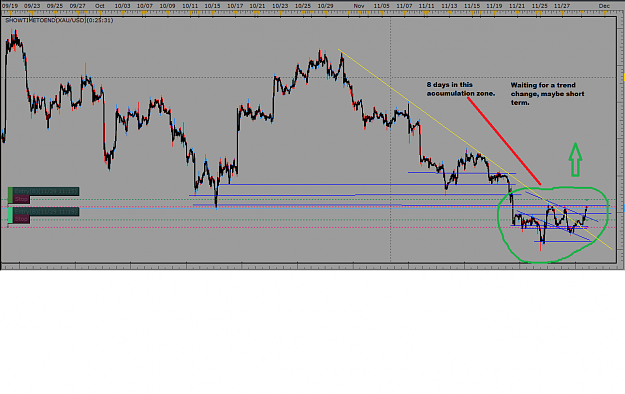Select the Entry(B) 11/29 11:19 order label
Image resolution: width=625 pixels, height=394 pixels.
click(46, 211)
